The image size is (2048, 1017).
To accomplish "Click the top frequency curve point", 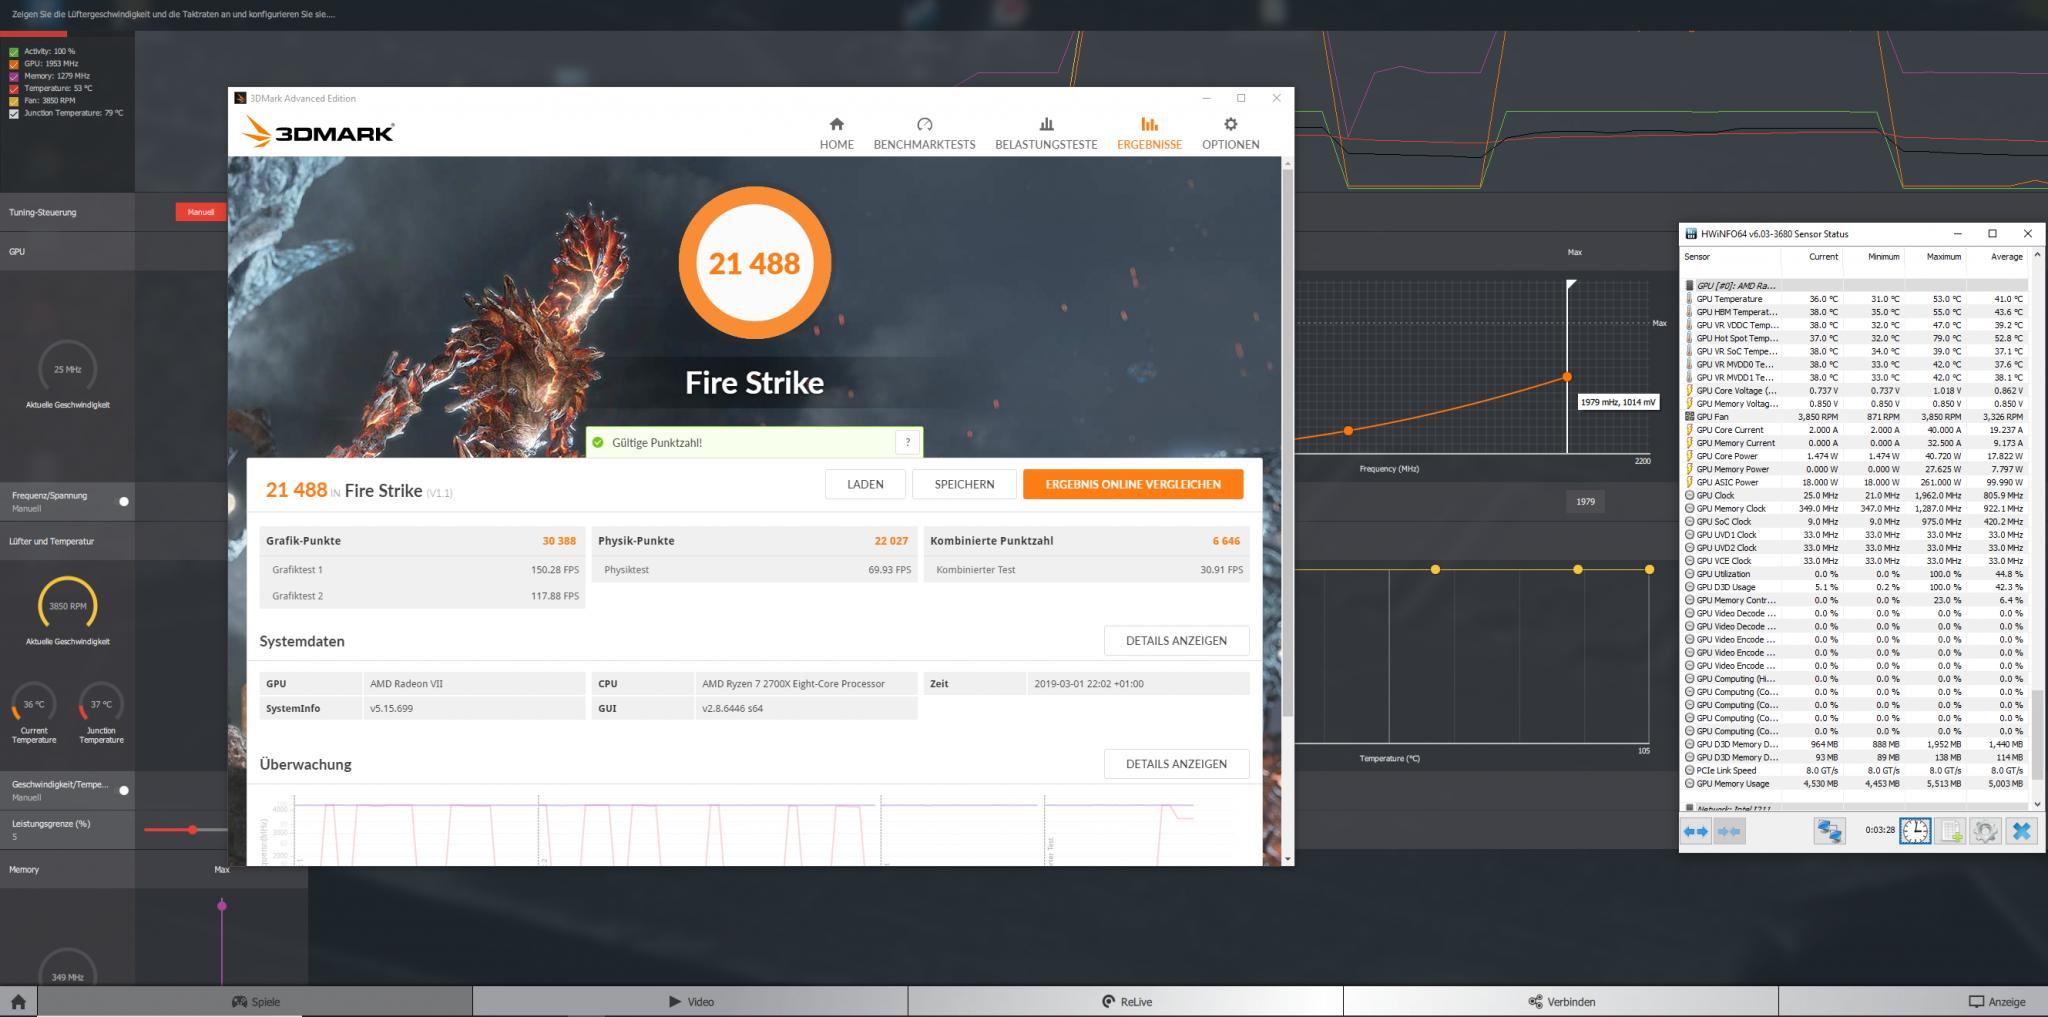I will pyautogui.click(x=1567, y=377).
